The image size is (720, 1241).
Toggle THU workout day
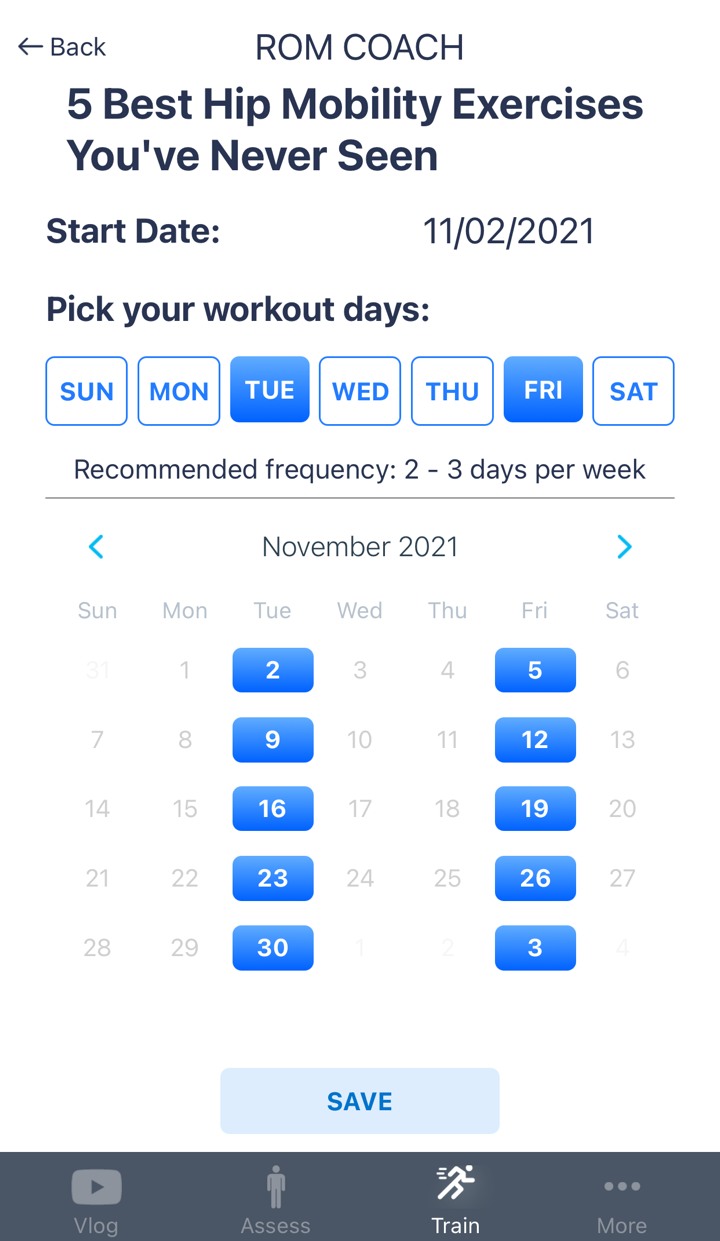(452, 391)
